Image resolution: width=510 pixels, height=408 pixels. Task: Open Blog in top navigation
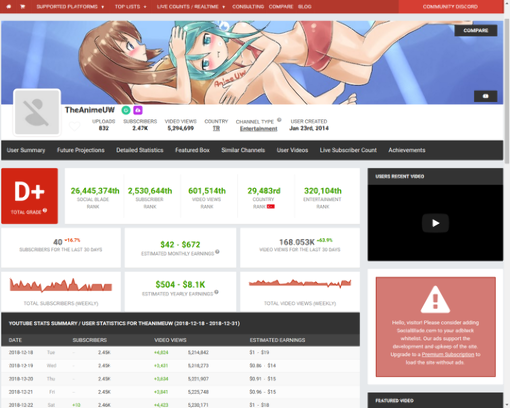tap(305, 6)
